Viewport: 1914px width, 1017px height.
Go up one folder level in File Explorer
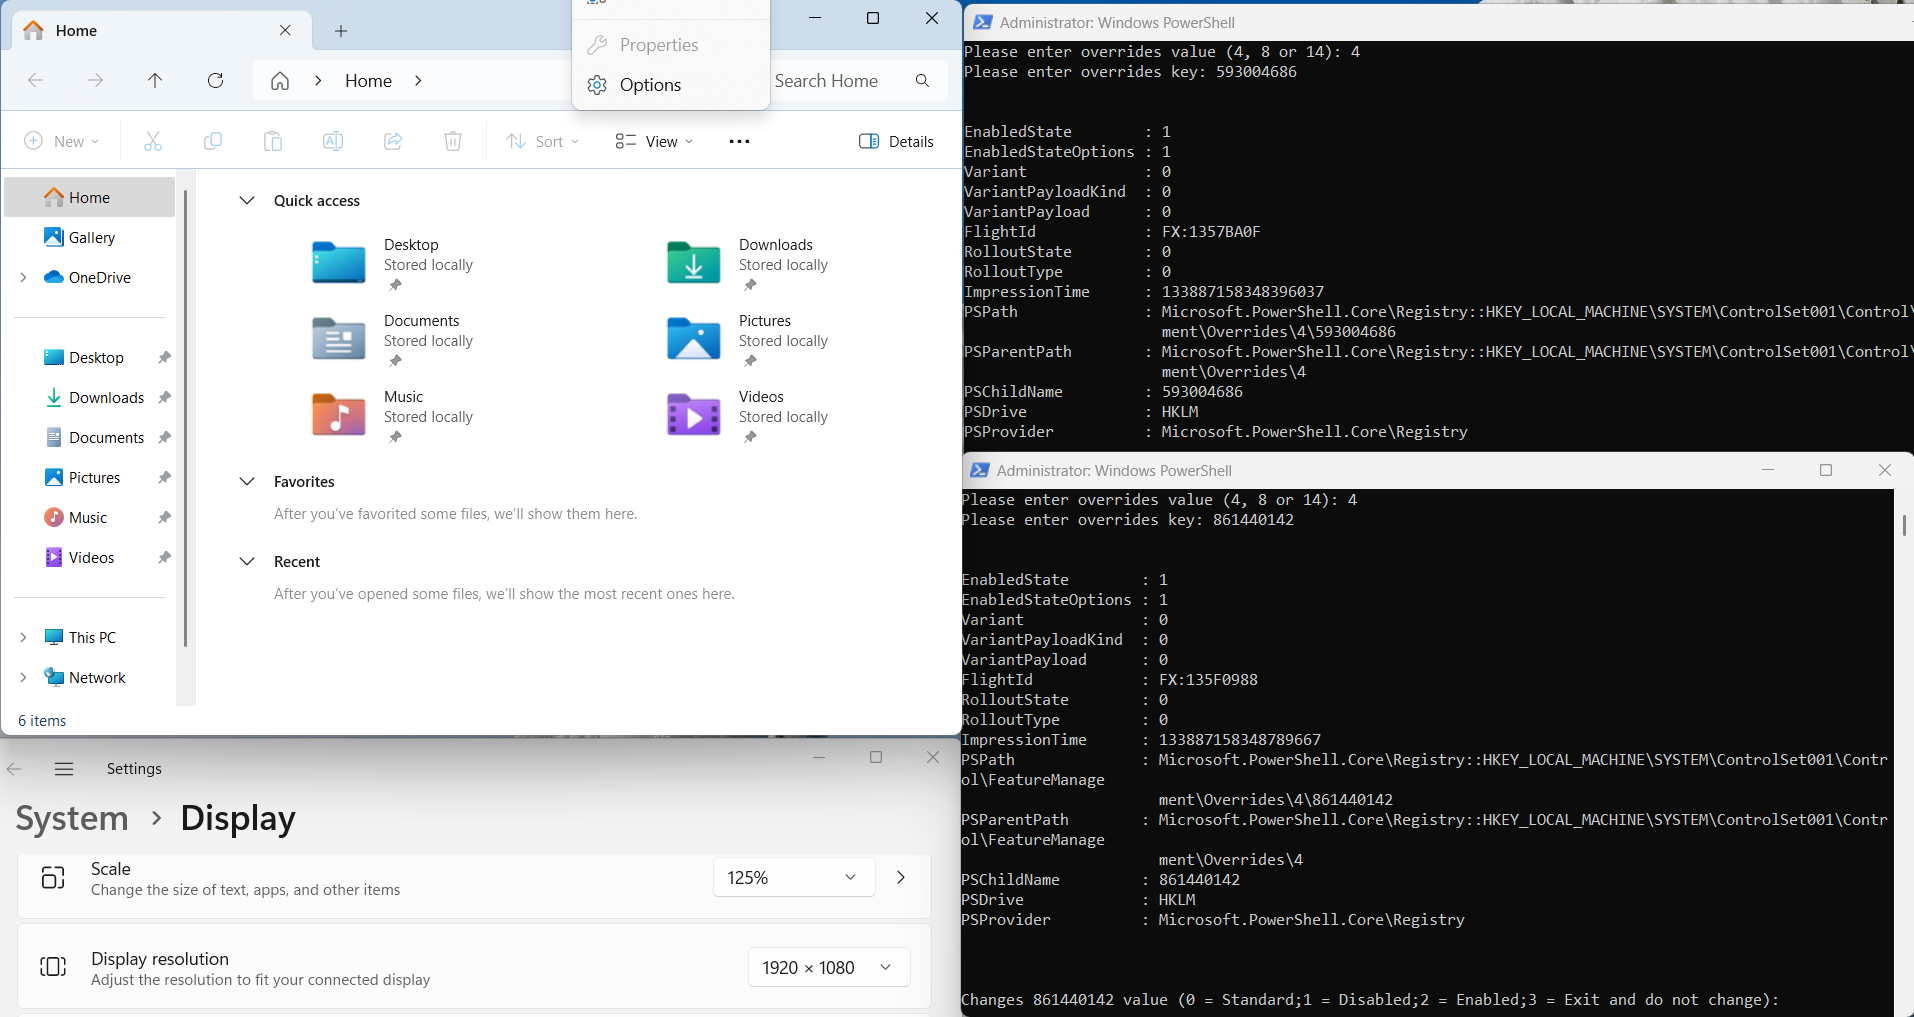coord(155,81)
